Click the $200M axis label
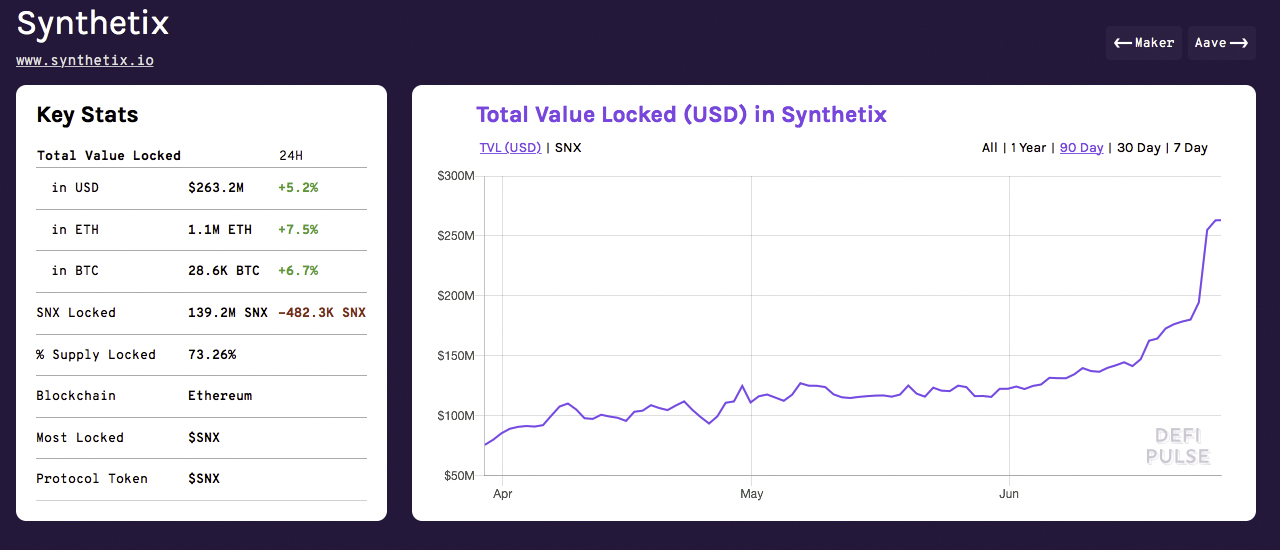The width and height of the screenshot is (1280, 550). click(456, 296)
